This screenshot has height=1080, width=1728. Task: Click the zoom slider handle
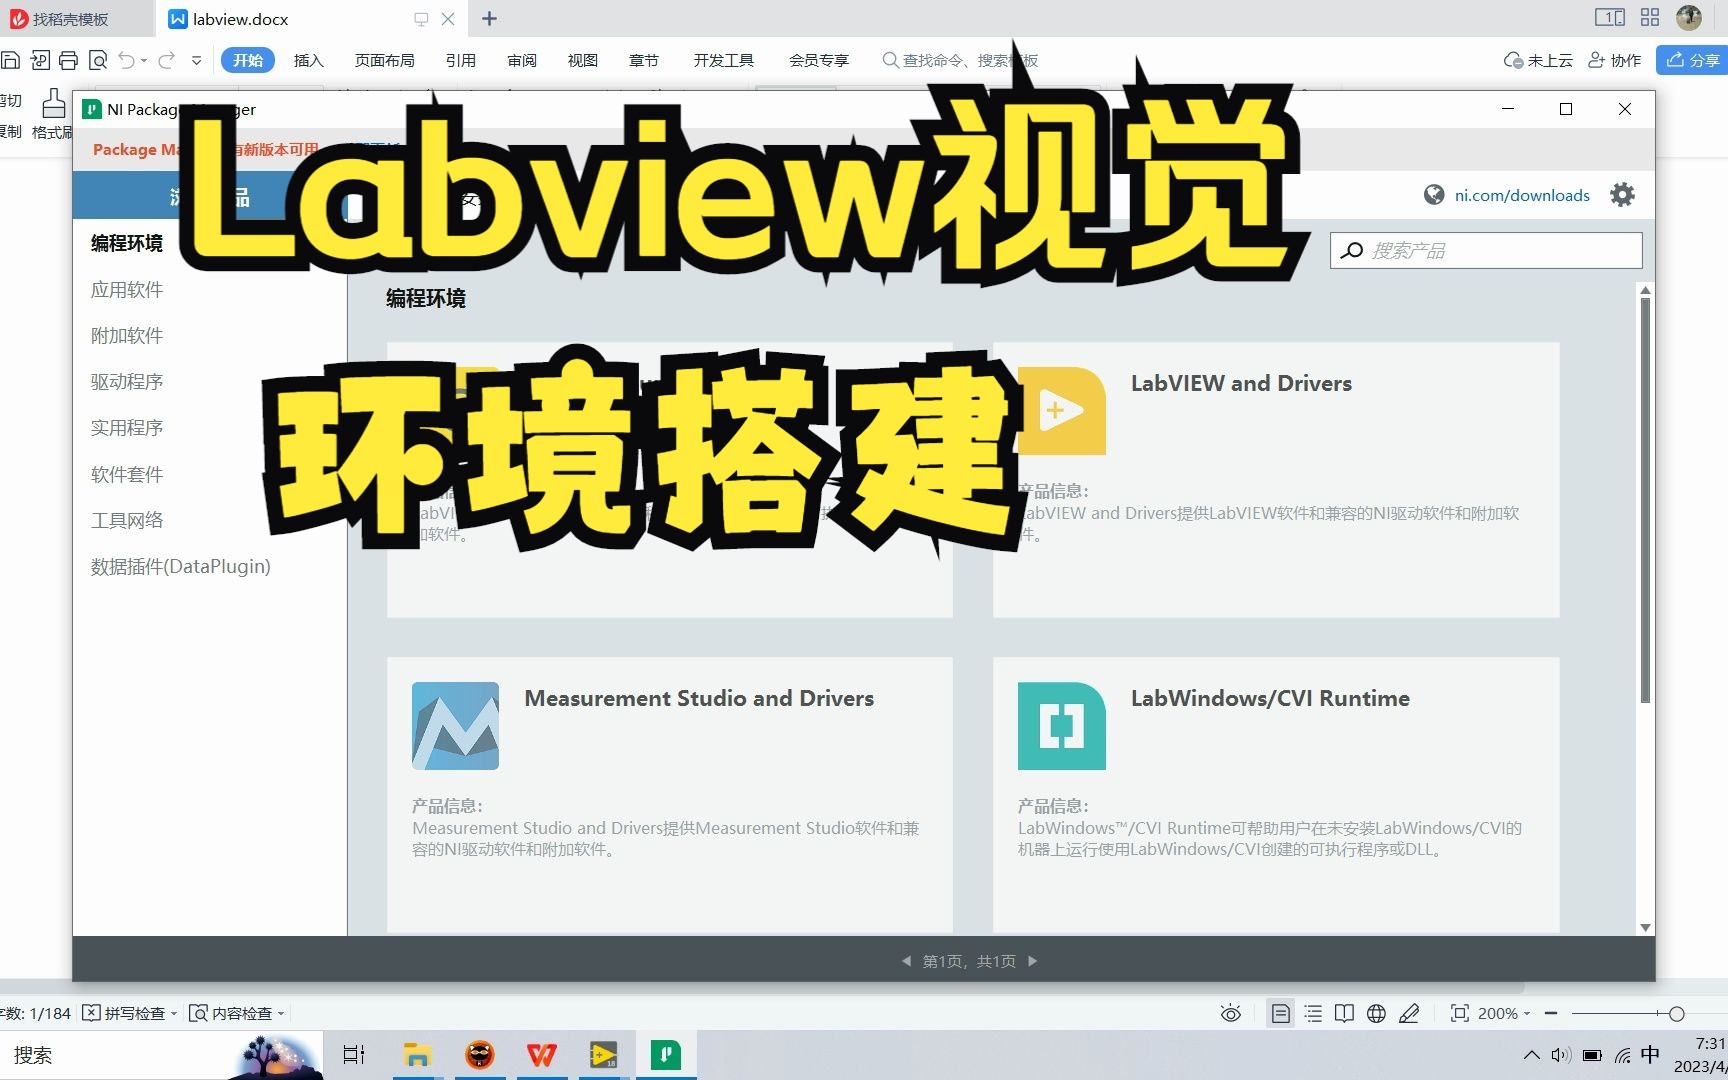(x=1677, y=1014)
